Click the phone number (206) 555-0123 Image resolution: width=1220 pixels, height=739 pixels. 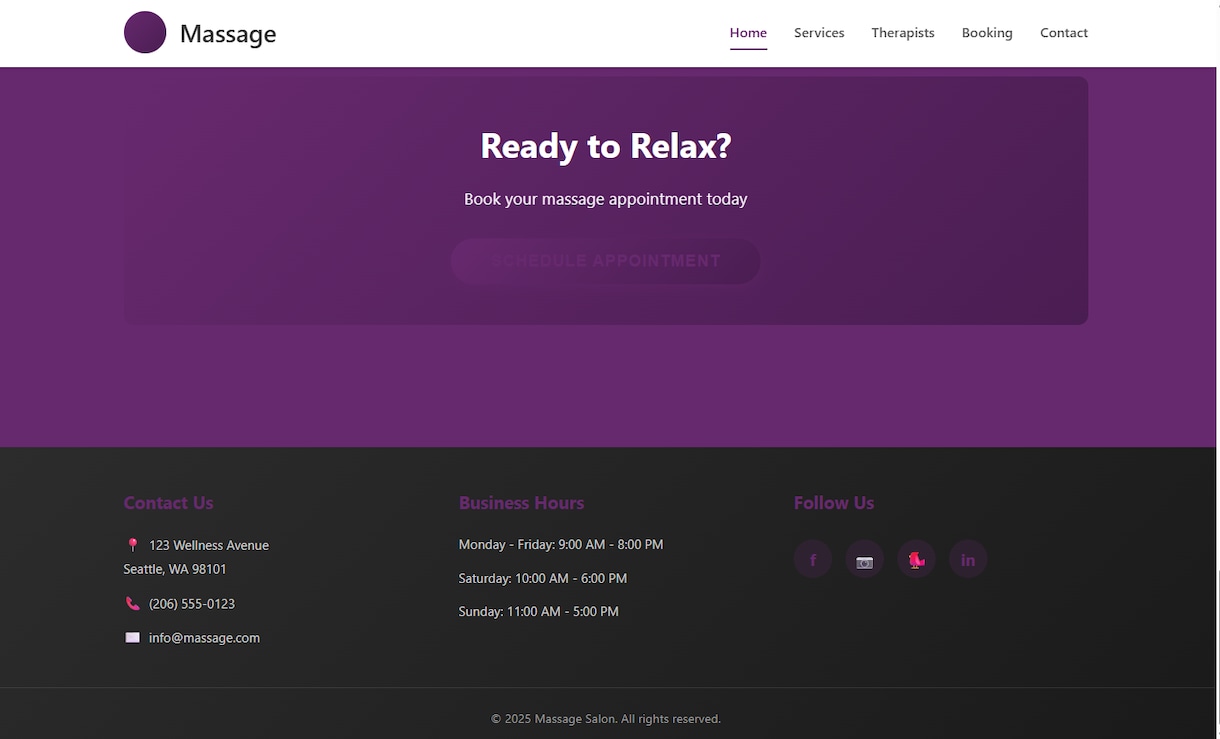192,604
